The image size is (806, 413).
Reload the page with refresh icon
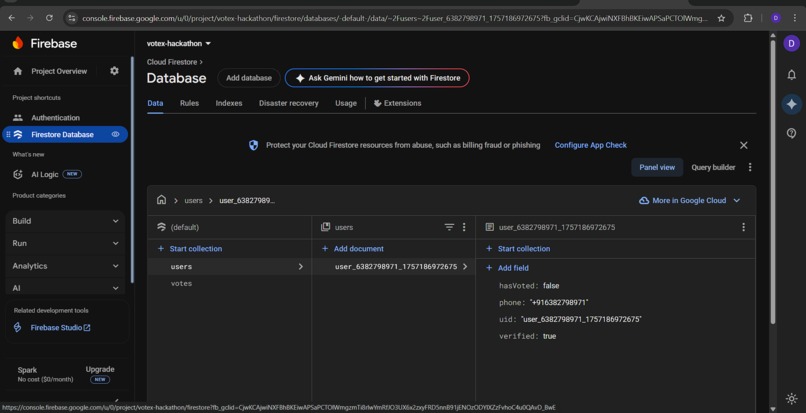click(49, 17)
